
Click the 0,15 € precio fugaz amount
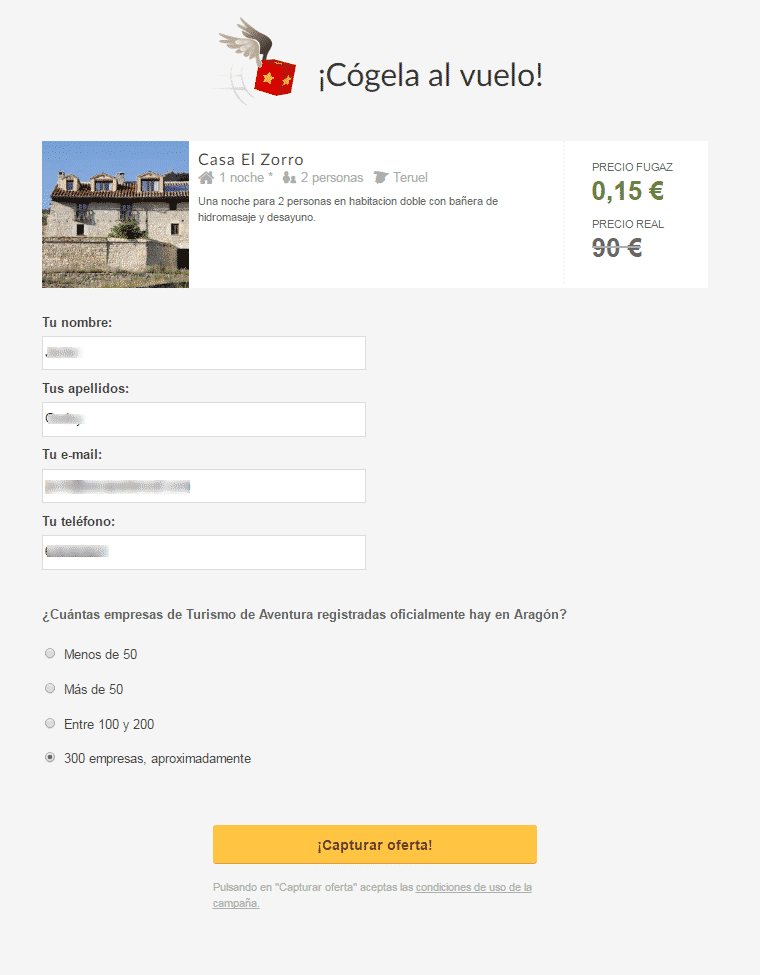point(628,190)
